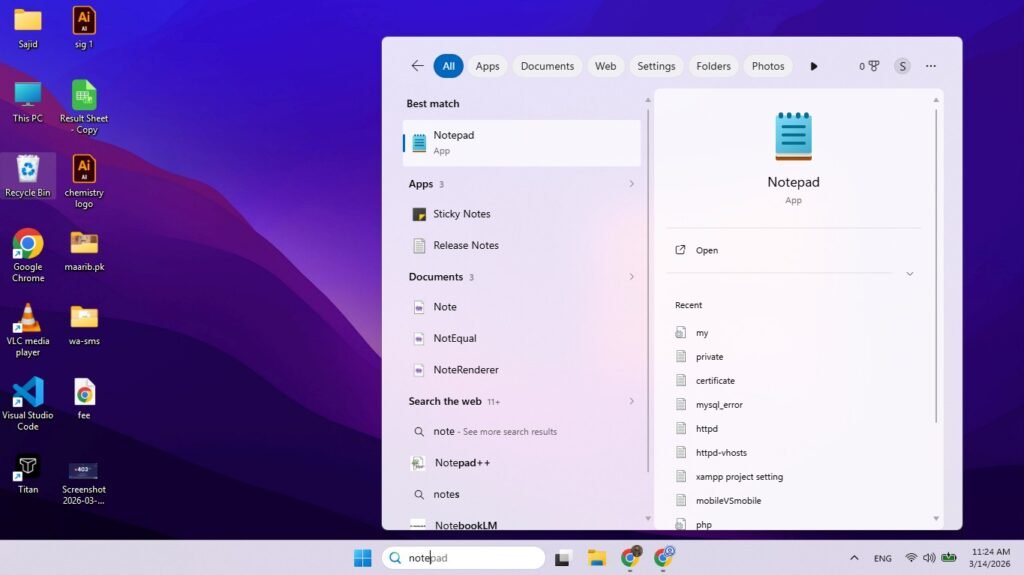Launch Sticky Notes from the results
Image resolution: width=1024 pixels, height=575 pixels.
point(522,214)
